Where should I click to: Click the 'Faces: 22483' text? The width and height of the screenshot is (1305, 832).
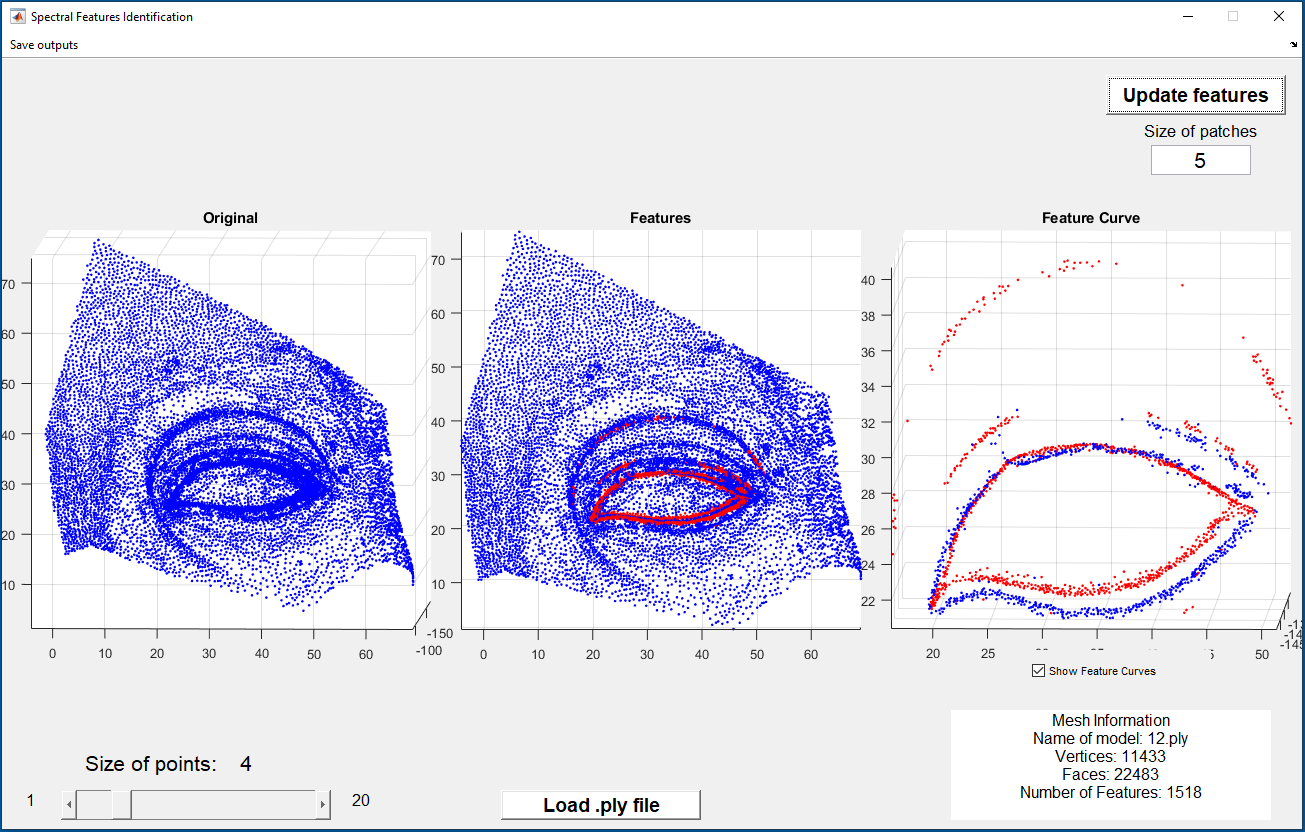1111,775
